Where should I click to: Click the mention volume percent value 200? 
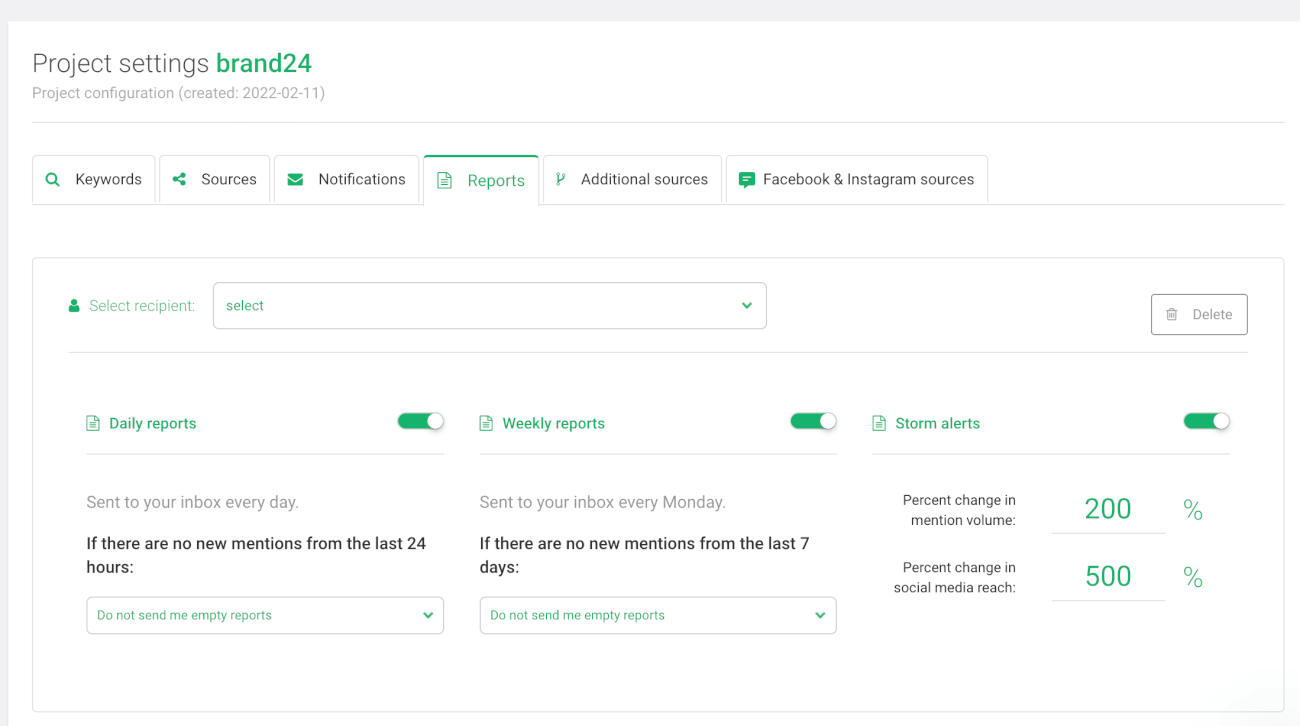[1108, 509]
